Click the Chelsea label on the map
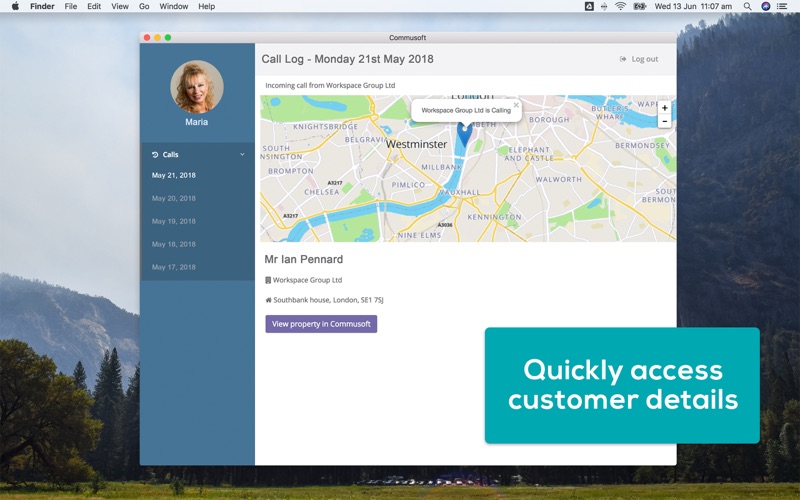 tap(321, 192)
